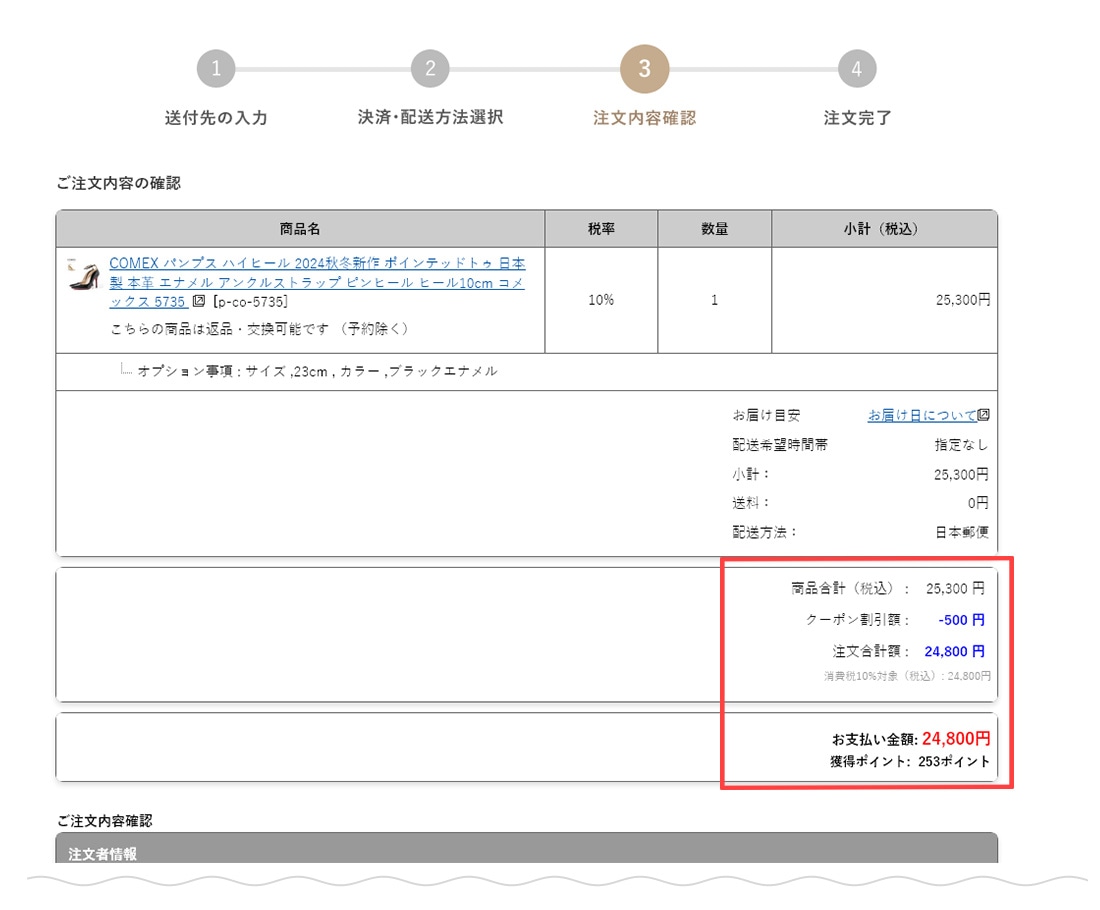Click the step 1 circle icon
Screen dimensions: 1100x910
pos(216,69)
